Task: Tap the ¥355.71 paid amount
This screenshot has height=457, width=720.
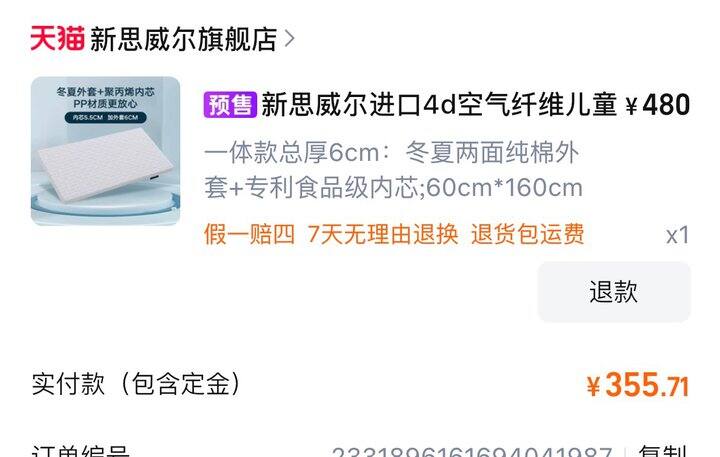Action: [x=638, y=385]
